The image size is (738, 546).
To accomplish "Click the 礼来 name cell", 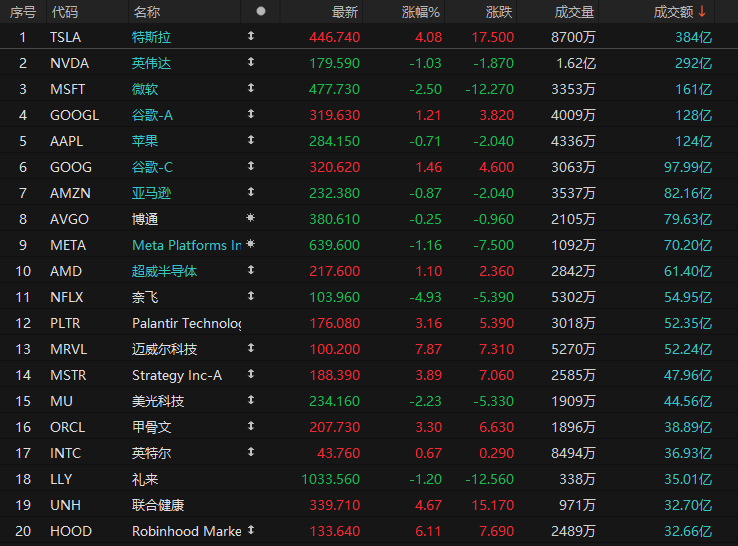I will [x=145, y=479].
